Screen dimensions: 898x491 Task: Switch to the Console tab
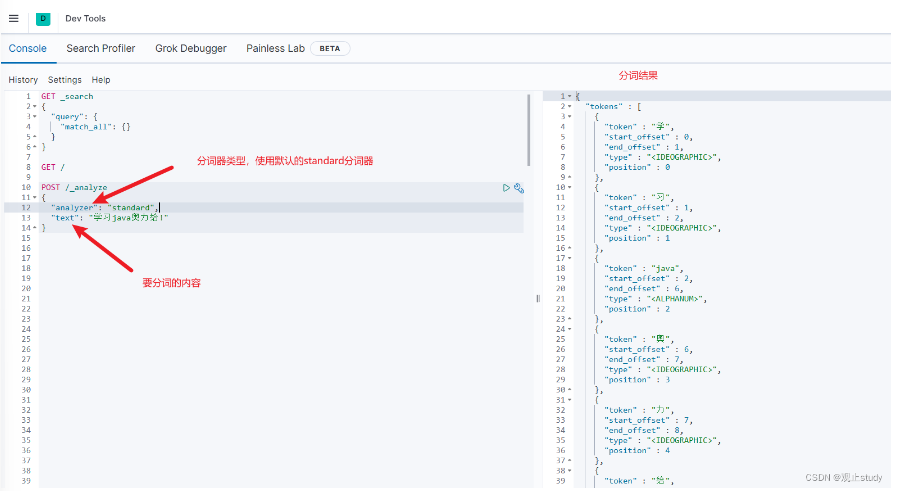coord(27,49)
